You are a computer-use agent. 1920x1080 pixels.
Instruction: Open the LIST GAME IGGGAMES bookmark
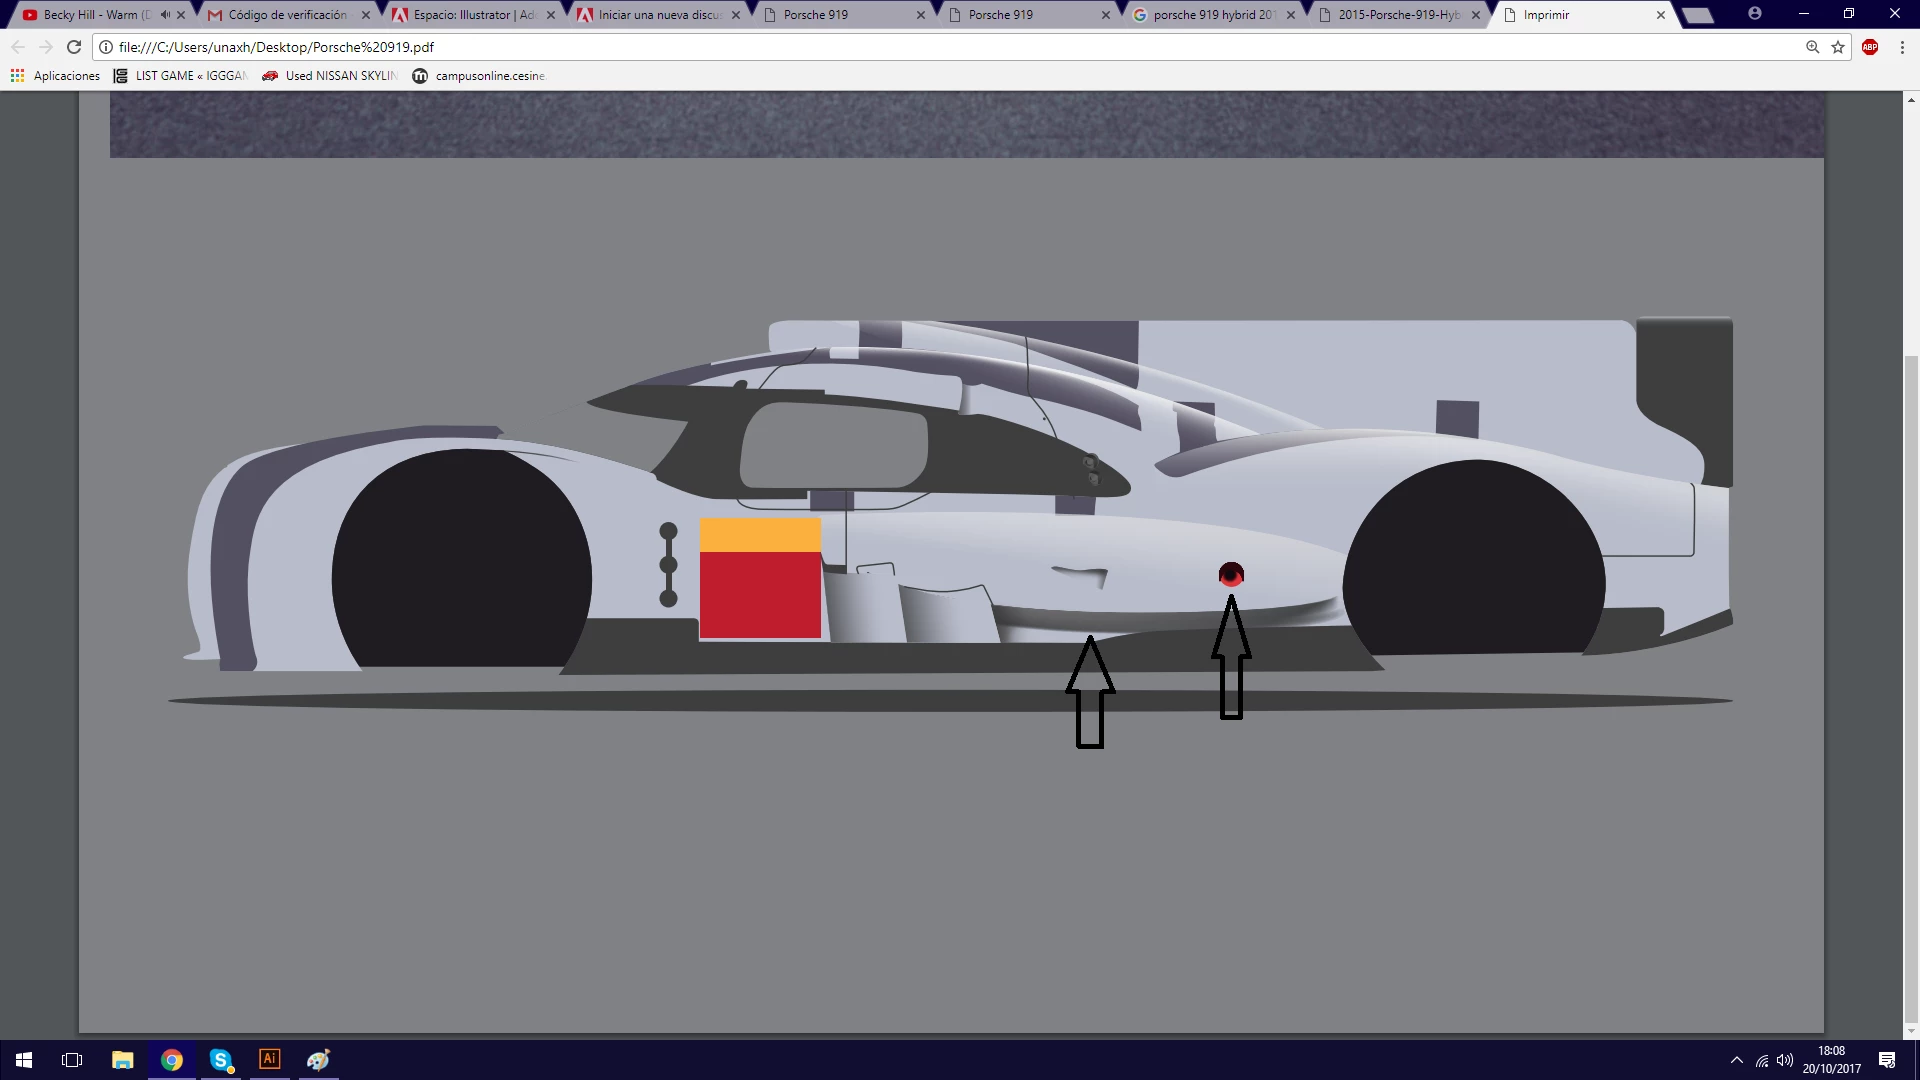tap(180, 76)
